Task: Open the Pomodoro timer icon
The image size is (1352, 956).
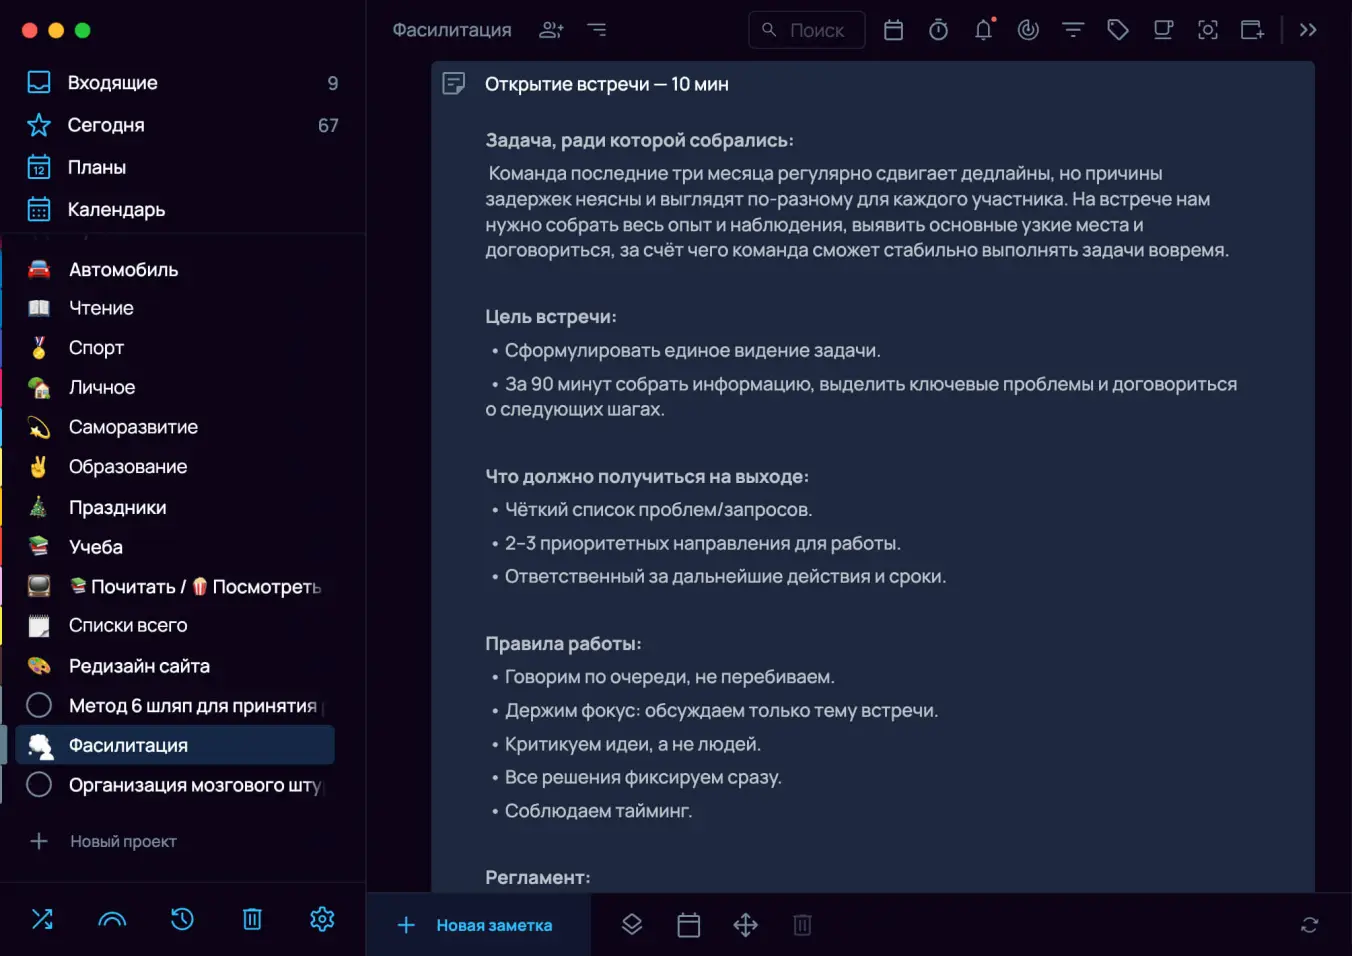Action: pyautogui.click(x=938, y=30)
